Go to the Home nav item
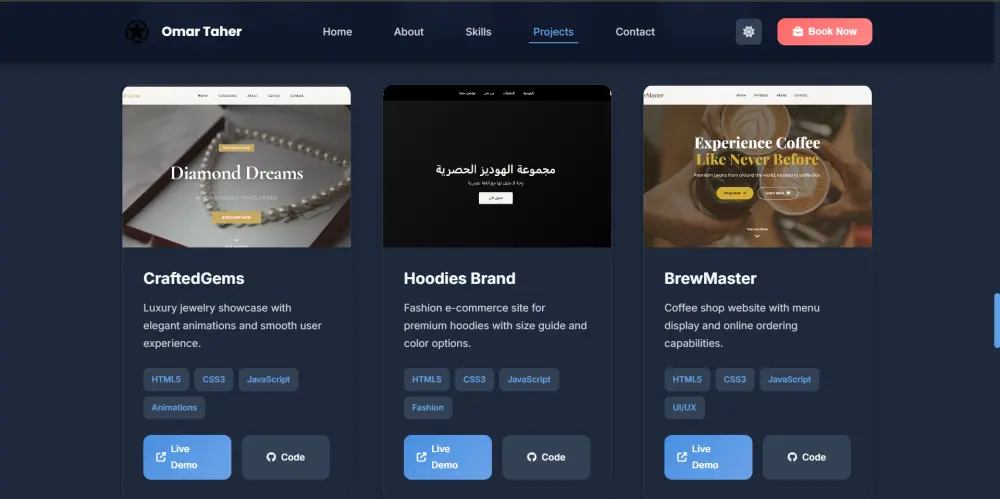This screenshot has width=1000, height=499. click(337, 32)
